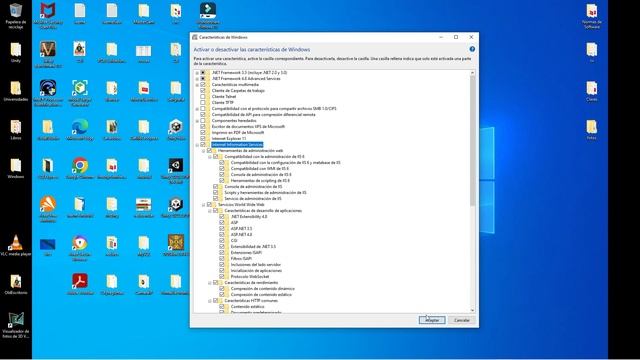Select the Libros folder on desktop

[x=16, y=130]
